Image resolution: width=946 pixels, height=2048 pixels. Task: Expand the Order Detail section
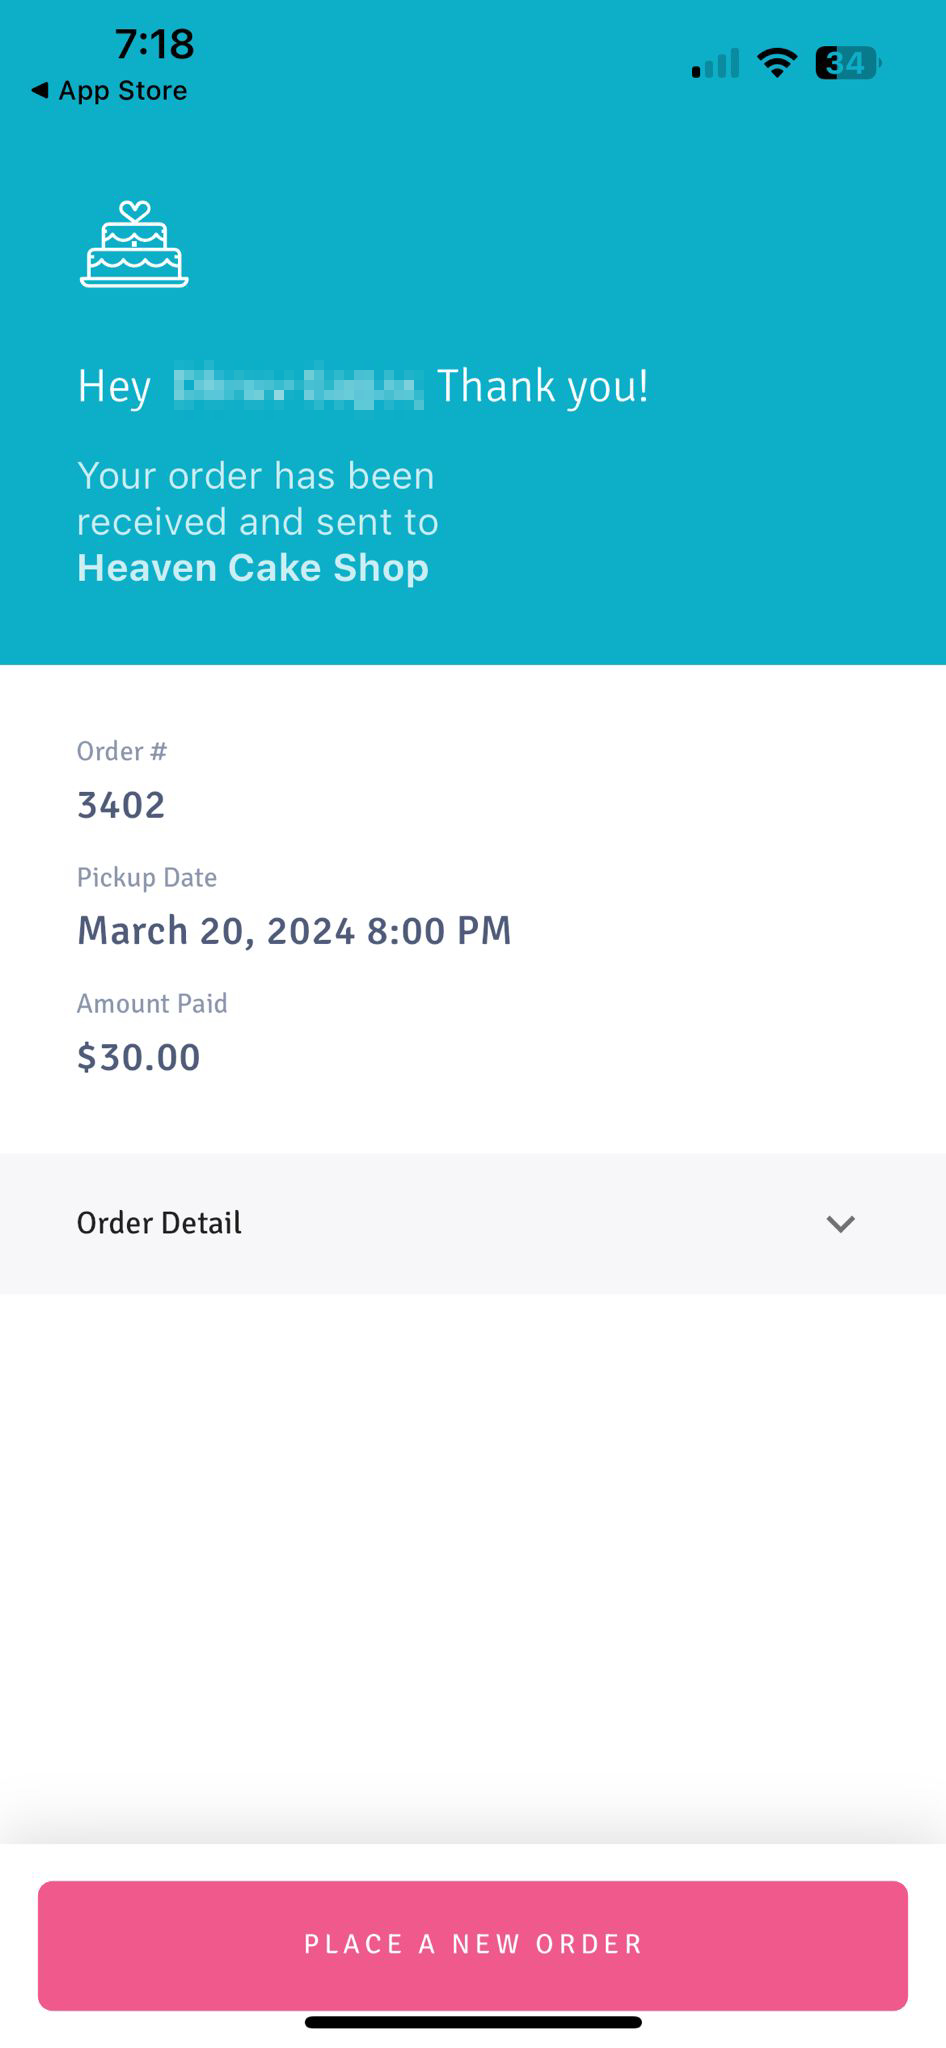(473, 1223)
